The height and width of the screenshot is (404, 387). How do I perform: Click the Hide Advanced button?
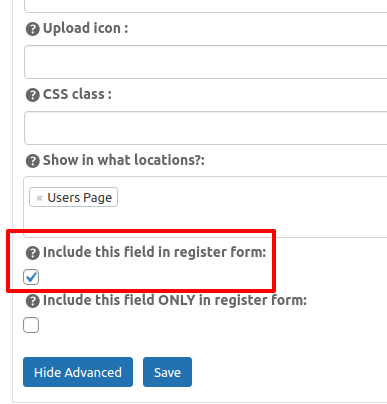[x=78, y=372]
